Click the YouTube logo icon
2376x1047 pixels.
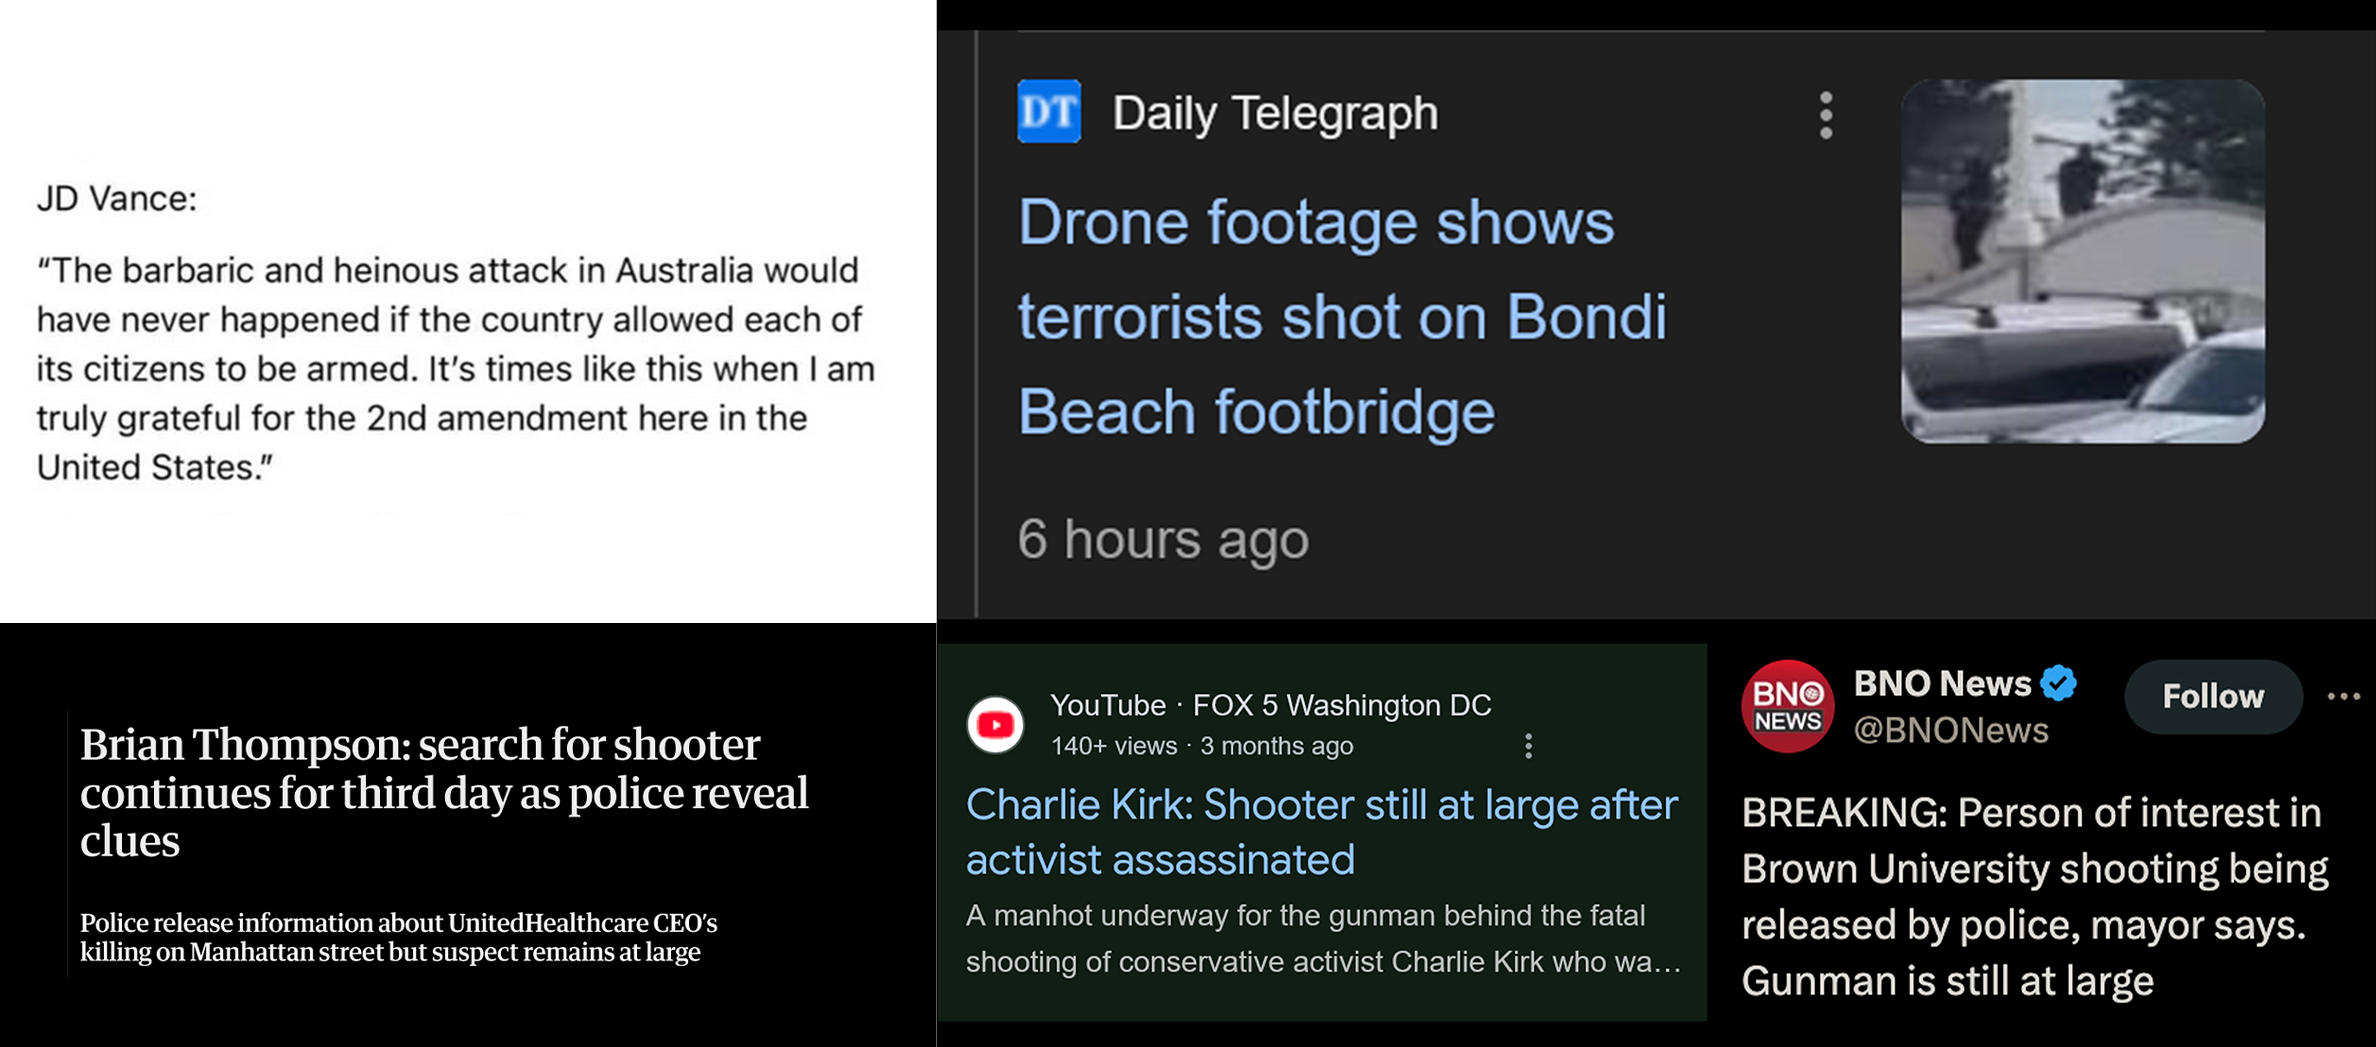995,724
